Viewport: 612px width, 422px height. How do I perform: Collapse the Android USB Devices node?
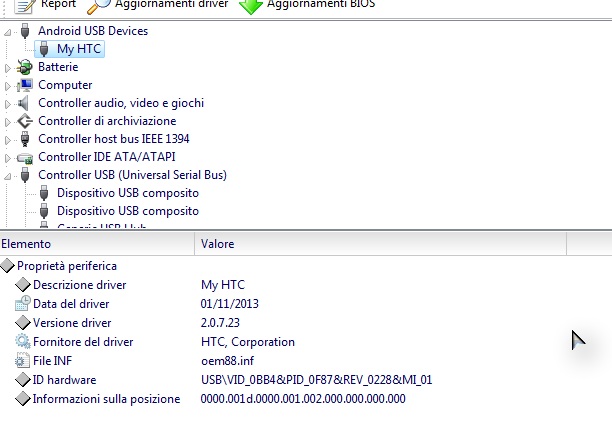pyautogui.click(x=9, y=31)
